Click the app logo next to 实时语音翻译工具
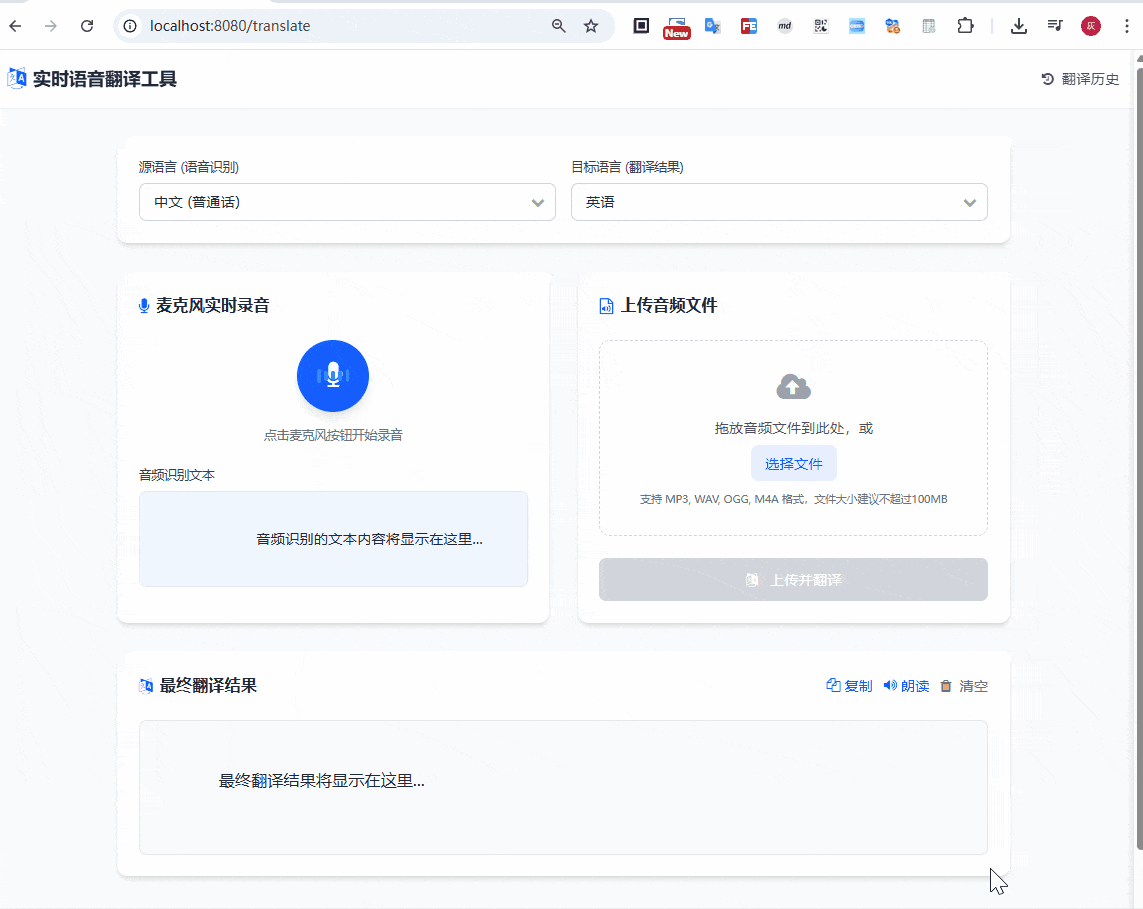 pyautogui.click(x=17, y=78)
